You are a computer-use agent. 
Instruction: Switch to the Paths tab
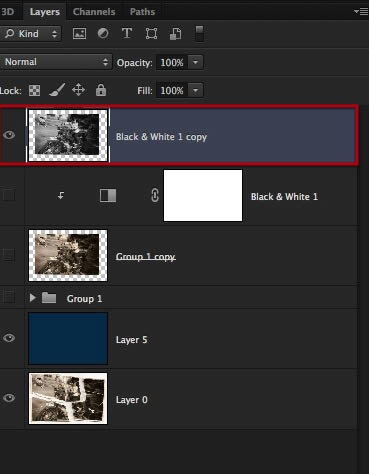[x=142, y=12]
